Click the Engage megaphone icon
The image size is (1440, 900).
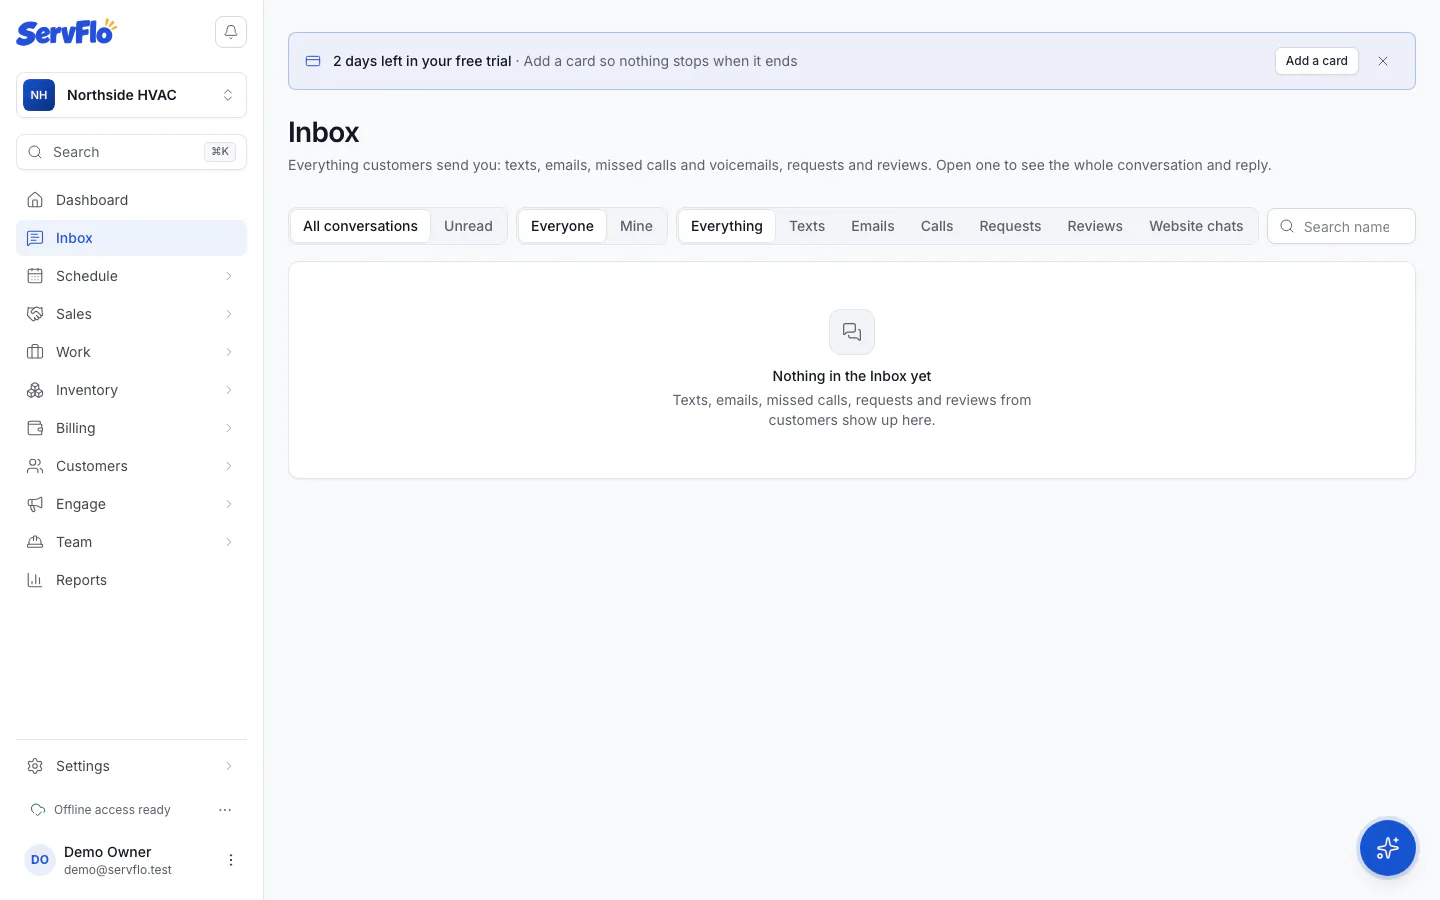[35, 504]
